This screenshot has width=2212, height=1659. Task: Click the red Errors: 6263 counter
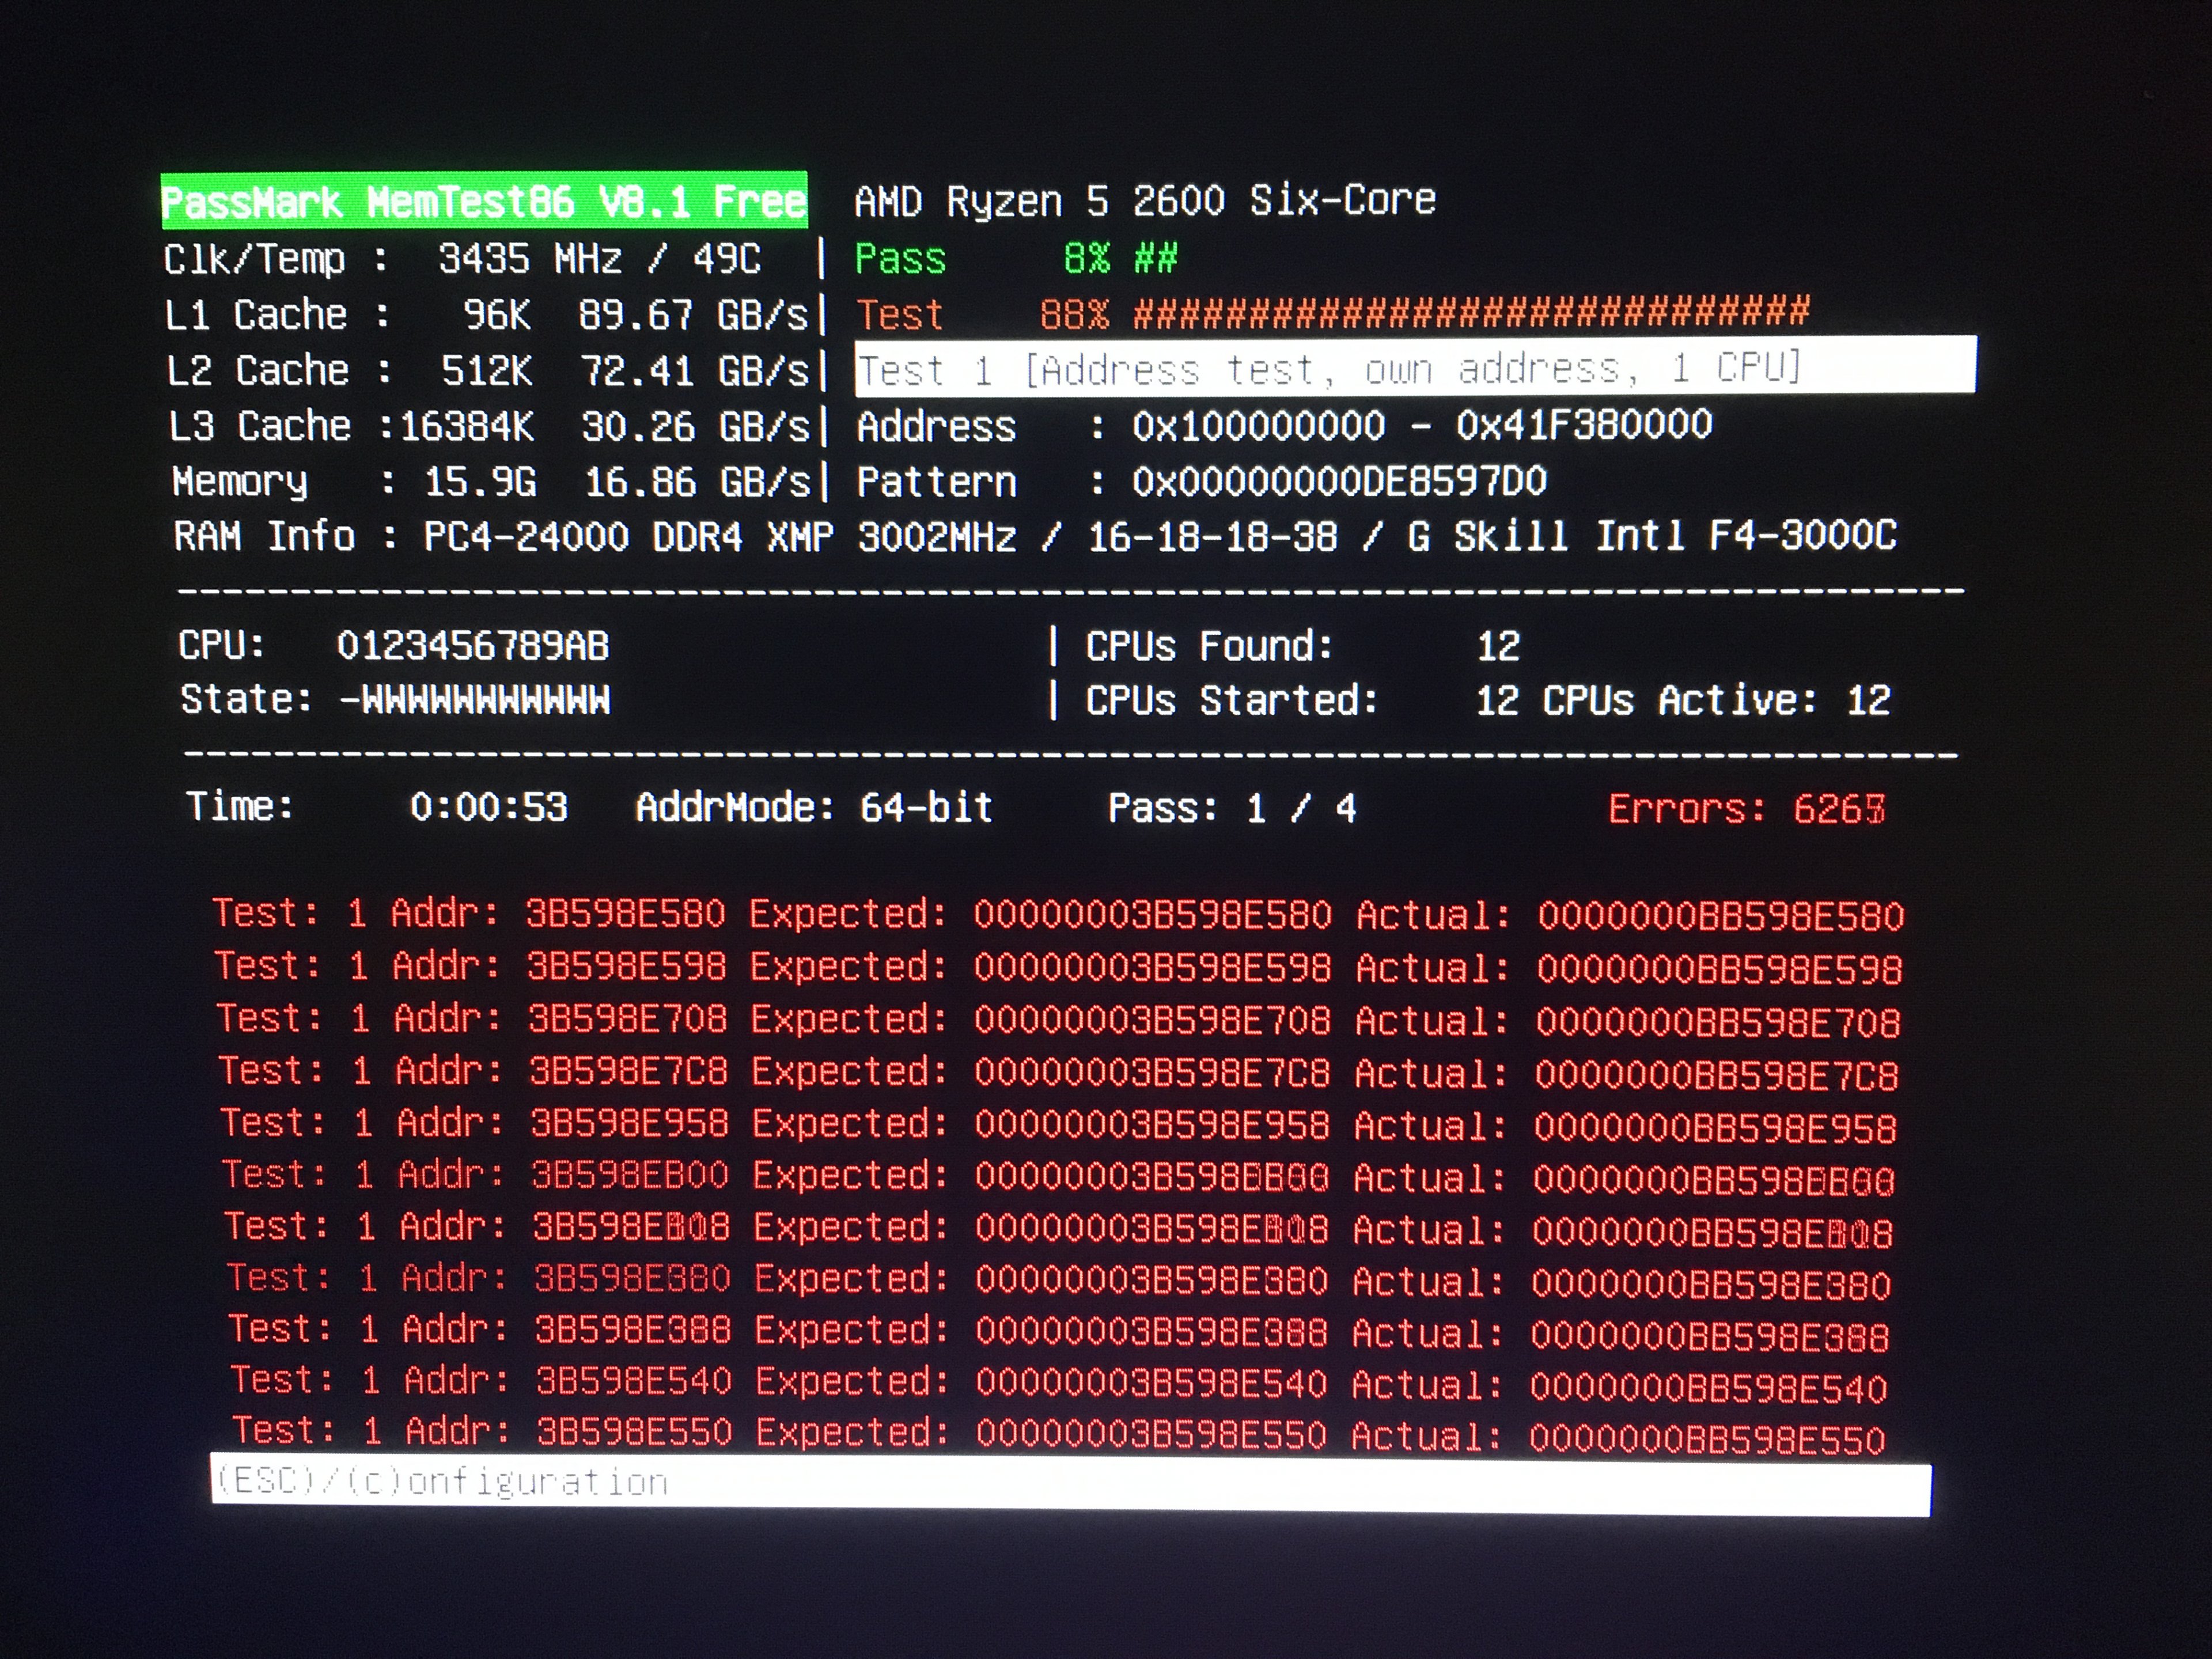click(x=1746, y=808)
